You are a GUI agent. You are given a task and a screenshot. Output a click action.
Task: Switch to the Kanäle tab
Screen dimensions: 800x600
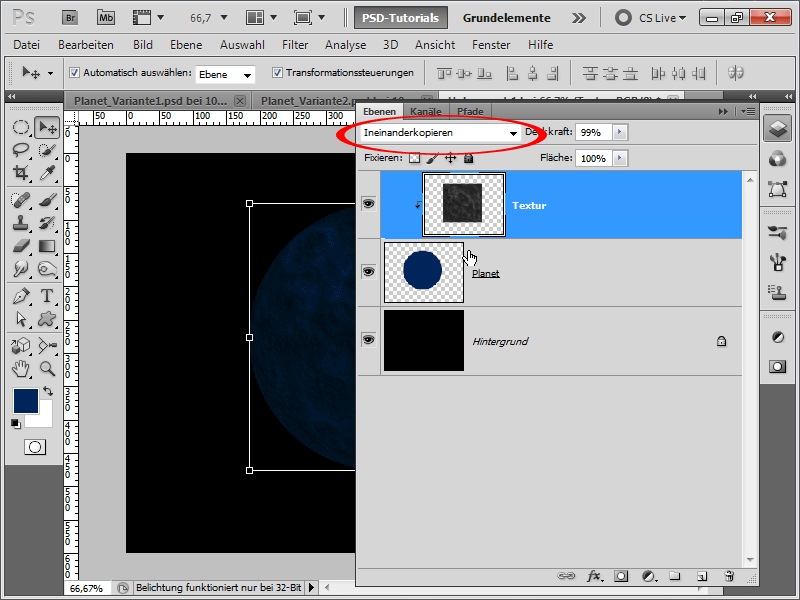tap(426, 111)
